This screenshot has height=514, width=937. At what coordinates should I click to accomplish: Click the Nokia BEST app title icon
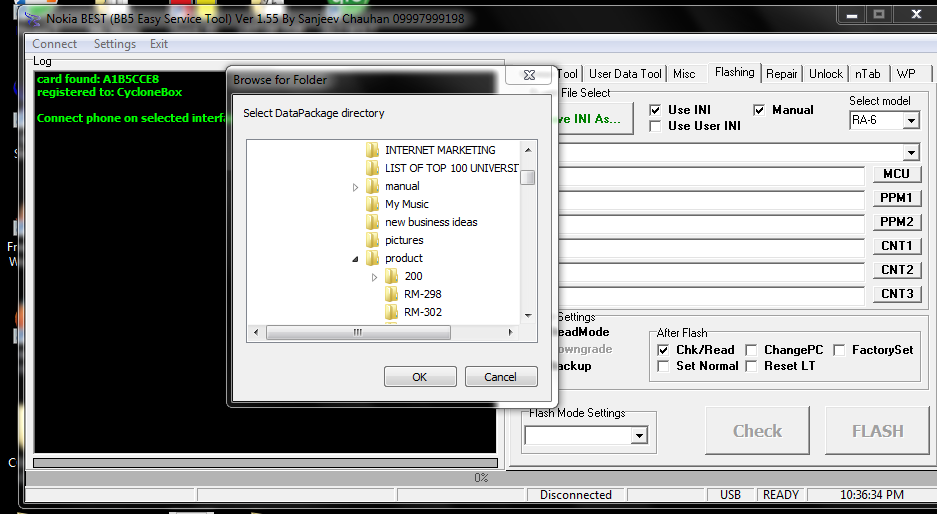coord(33,19)
